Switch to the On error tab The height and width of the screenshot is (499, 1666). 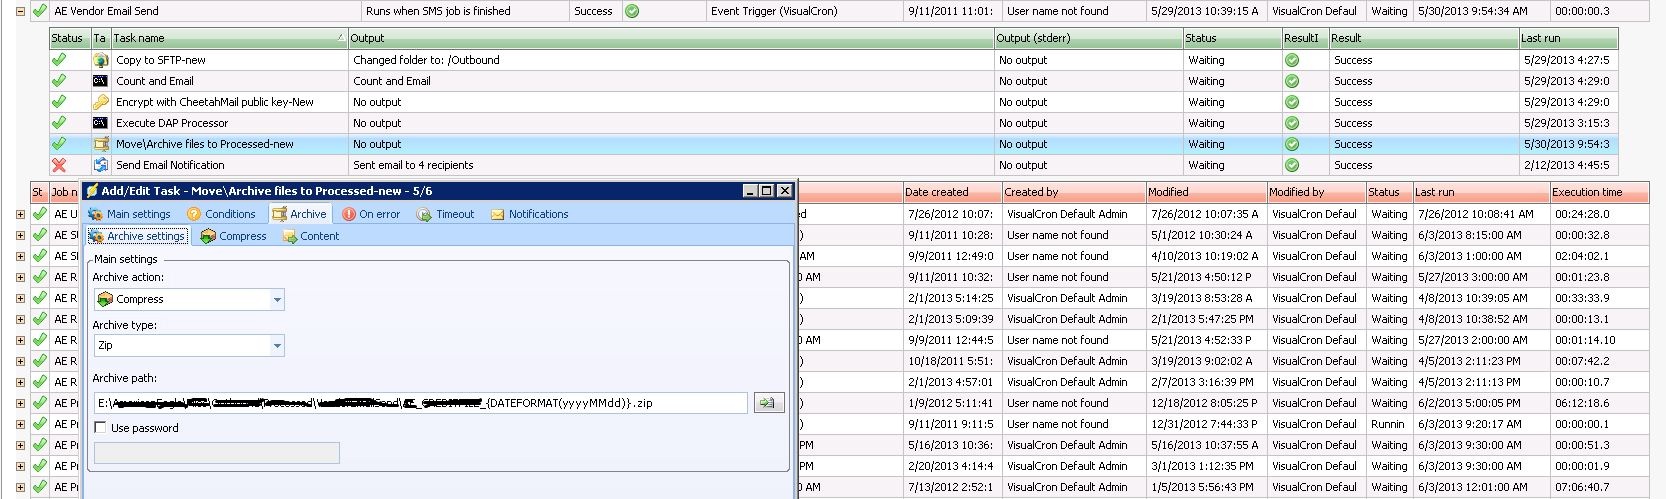371,214
